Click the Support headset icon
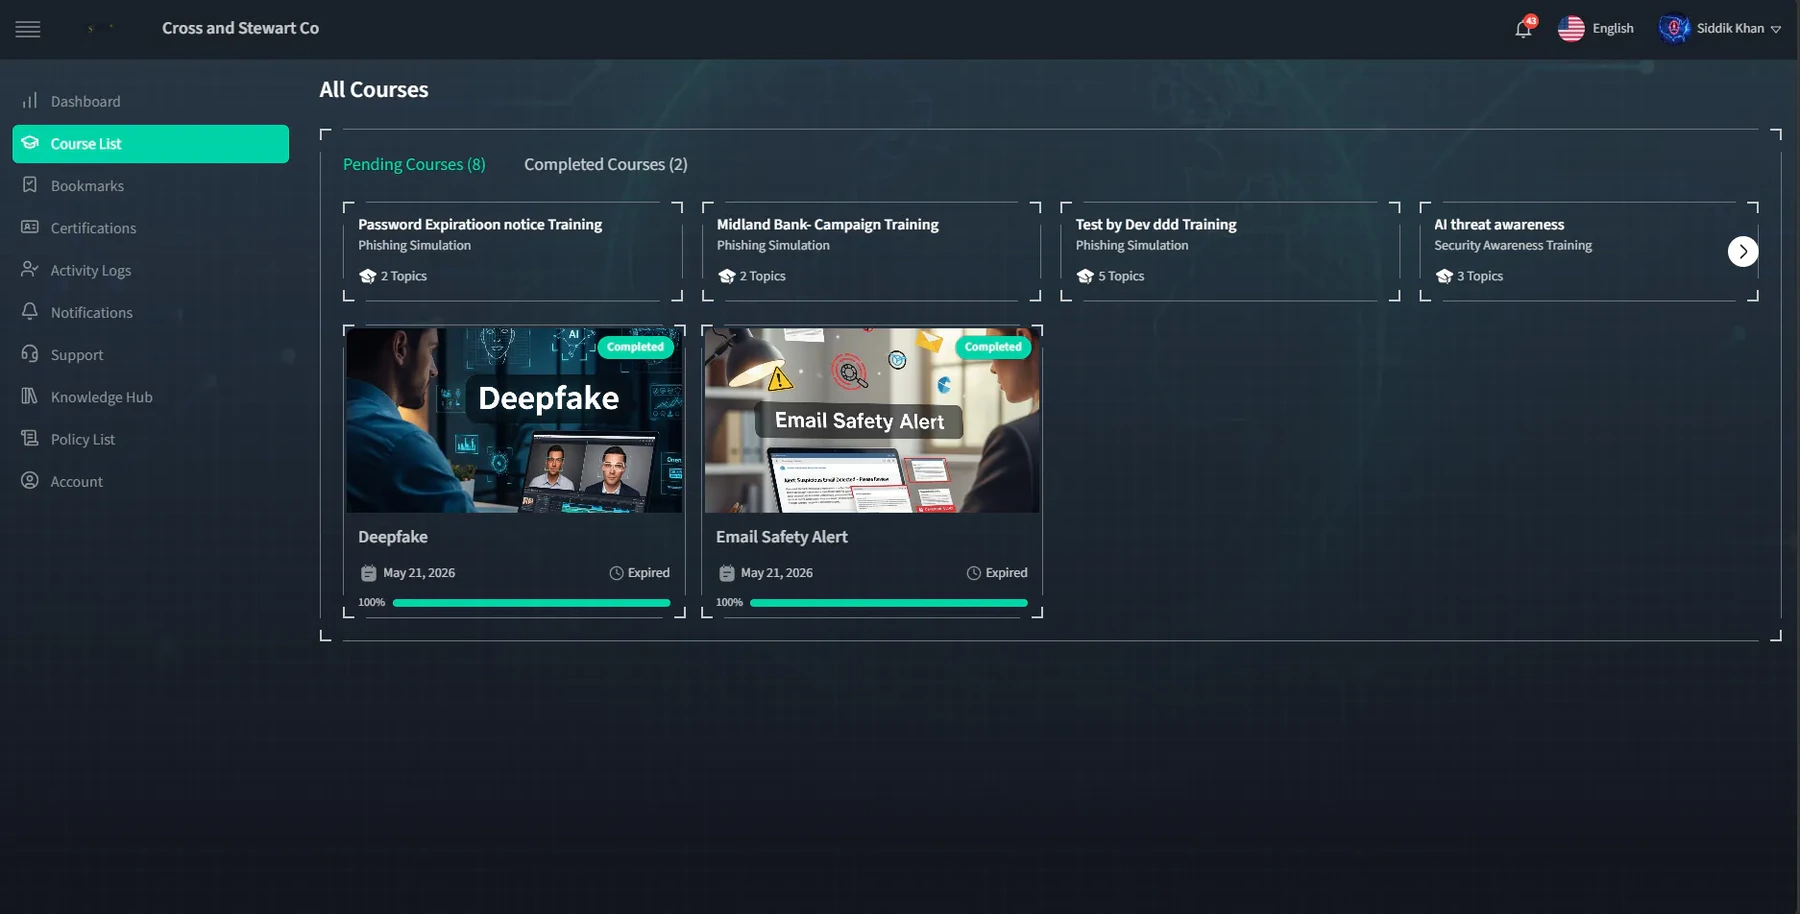This screenshot has height=914, width=1800. (30, 354)
